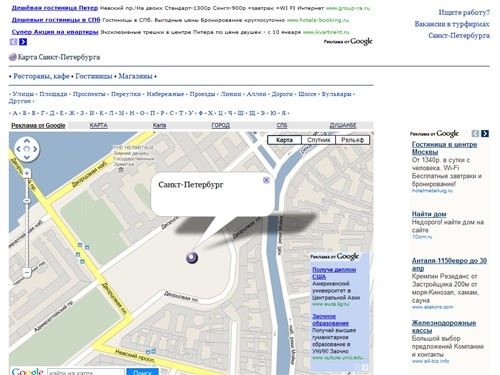The image size is (500, 375).
Task: Zoom in with the plus button
Action: click(x=27, y=173)
